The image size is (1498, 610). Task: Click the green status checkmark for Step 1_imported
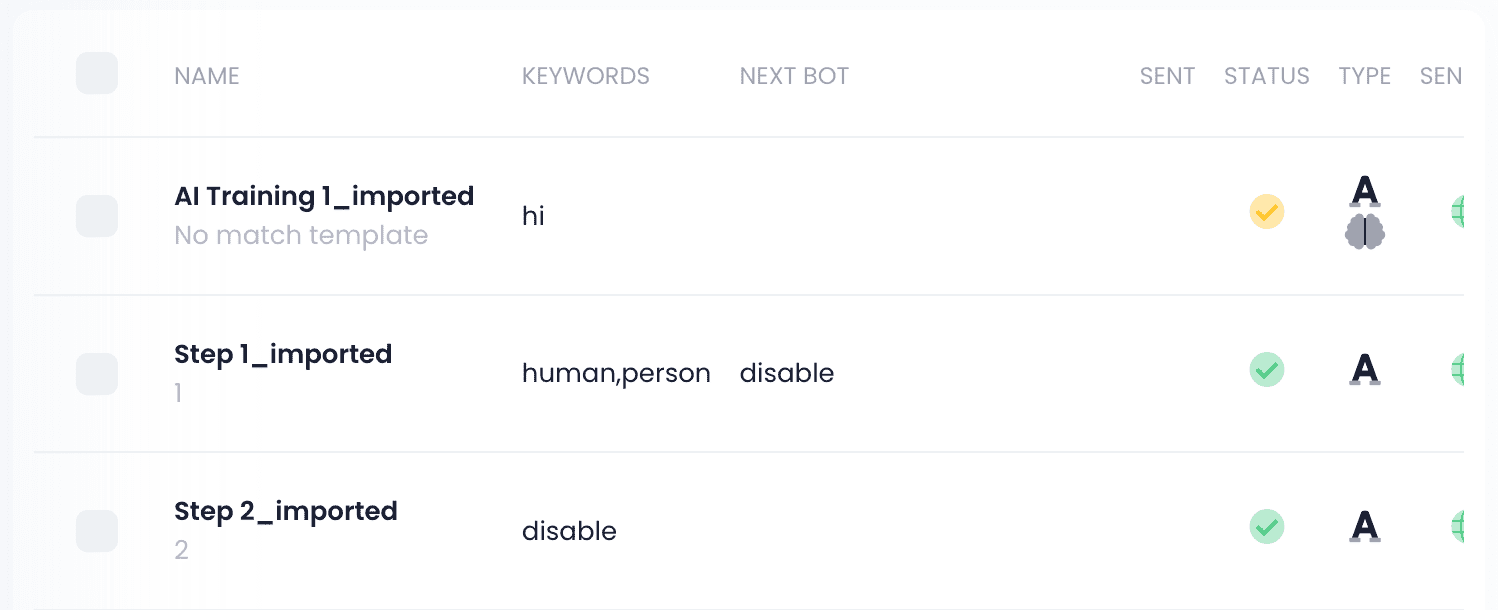[1266, 370]
